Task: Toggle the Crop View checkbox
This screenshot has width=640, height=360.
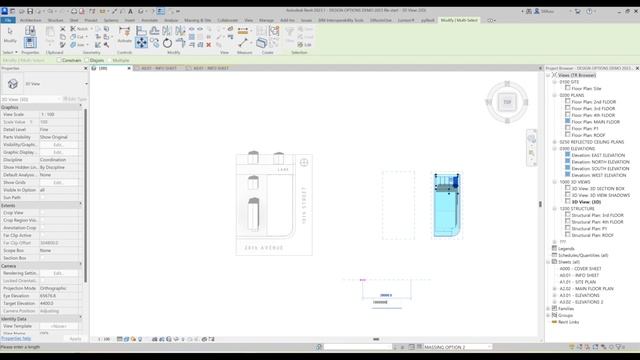Action: (42, 213)
